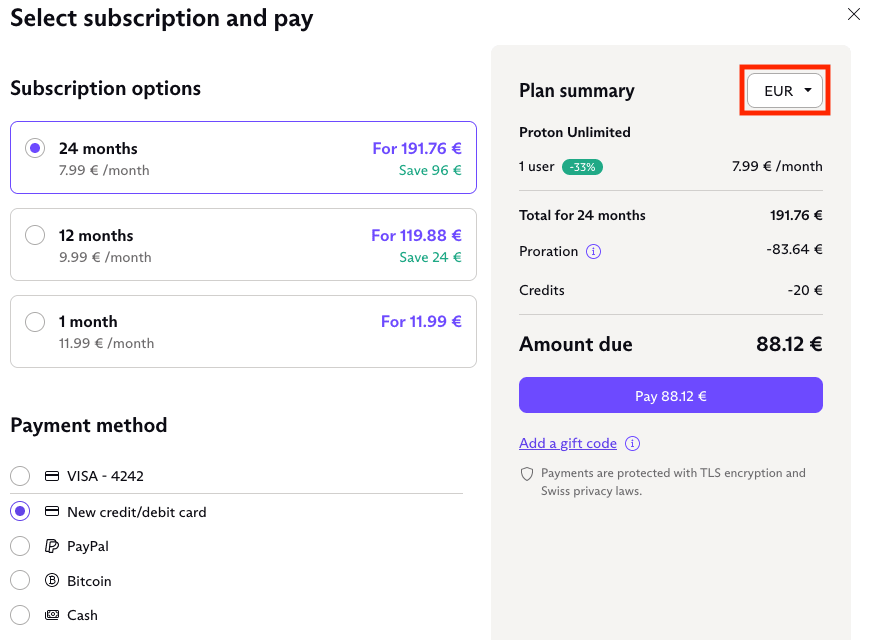Click the gift code info icon

click(632, 444)
